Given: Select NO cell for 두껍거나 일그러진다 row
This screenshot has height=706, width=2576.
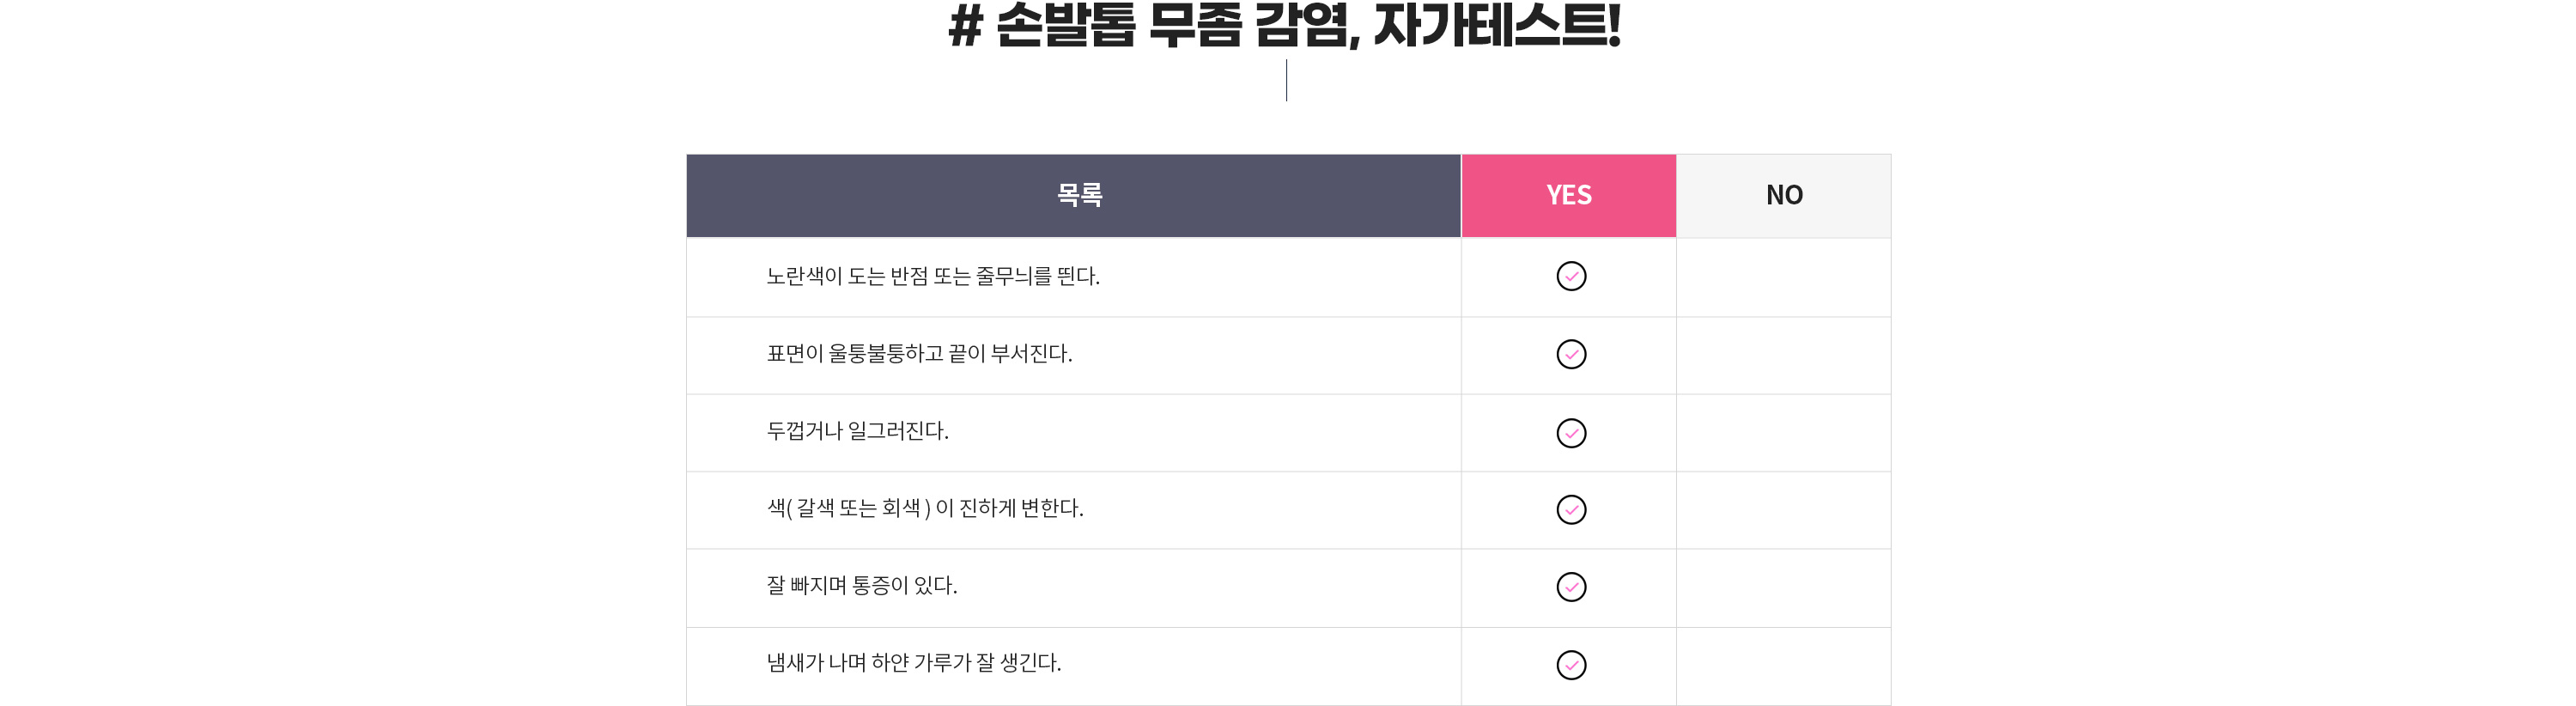Looking at the screenshot, I should tap(1783, 433).
